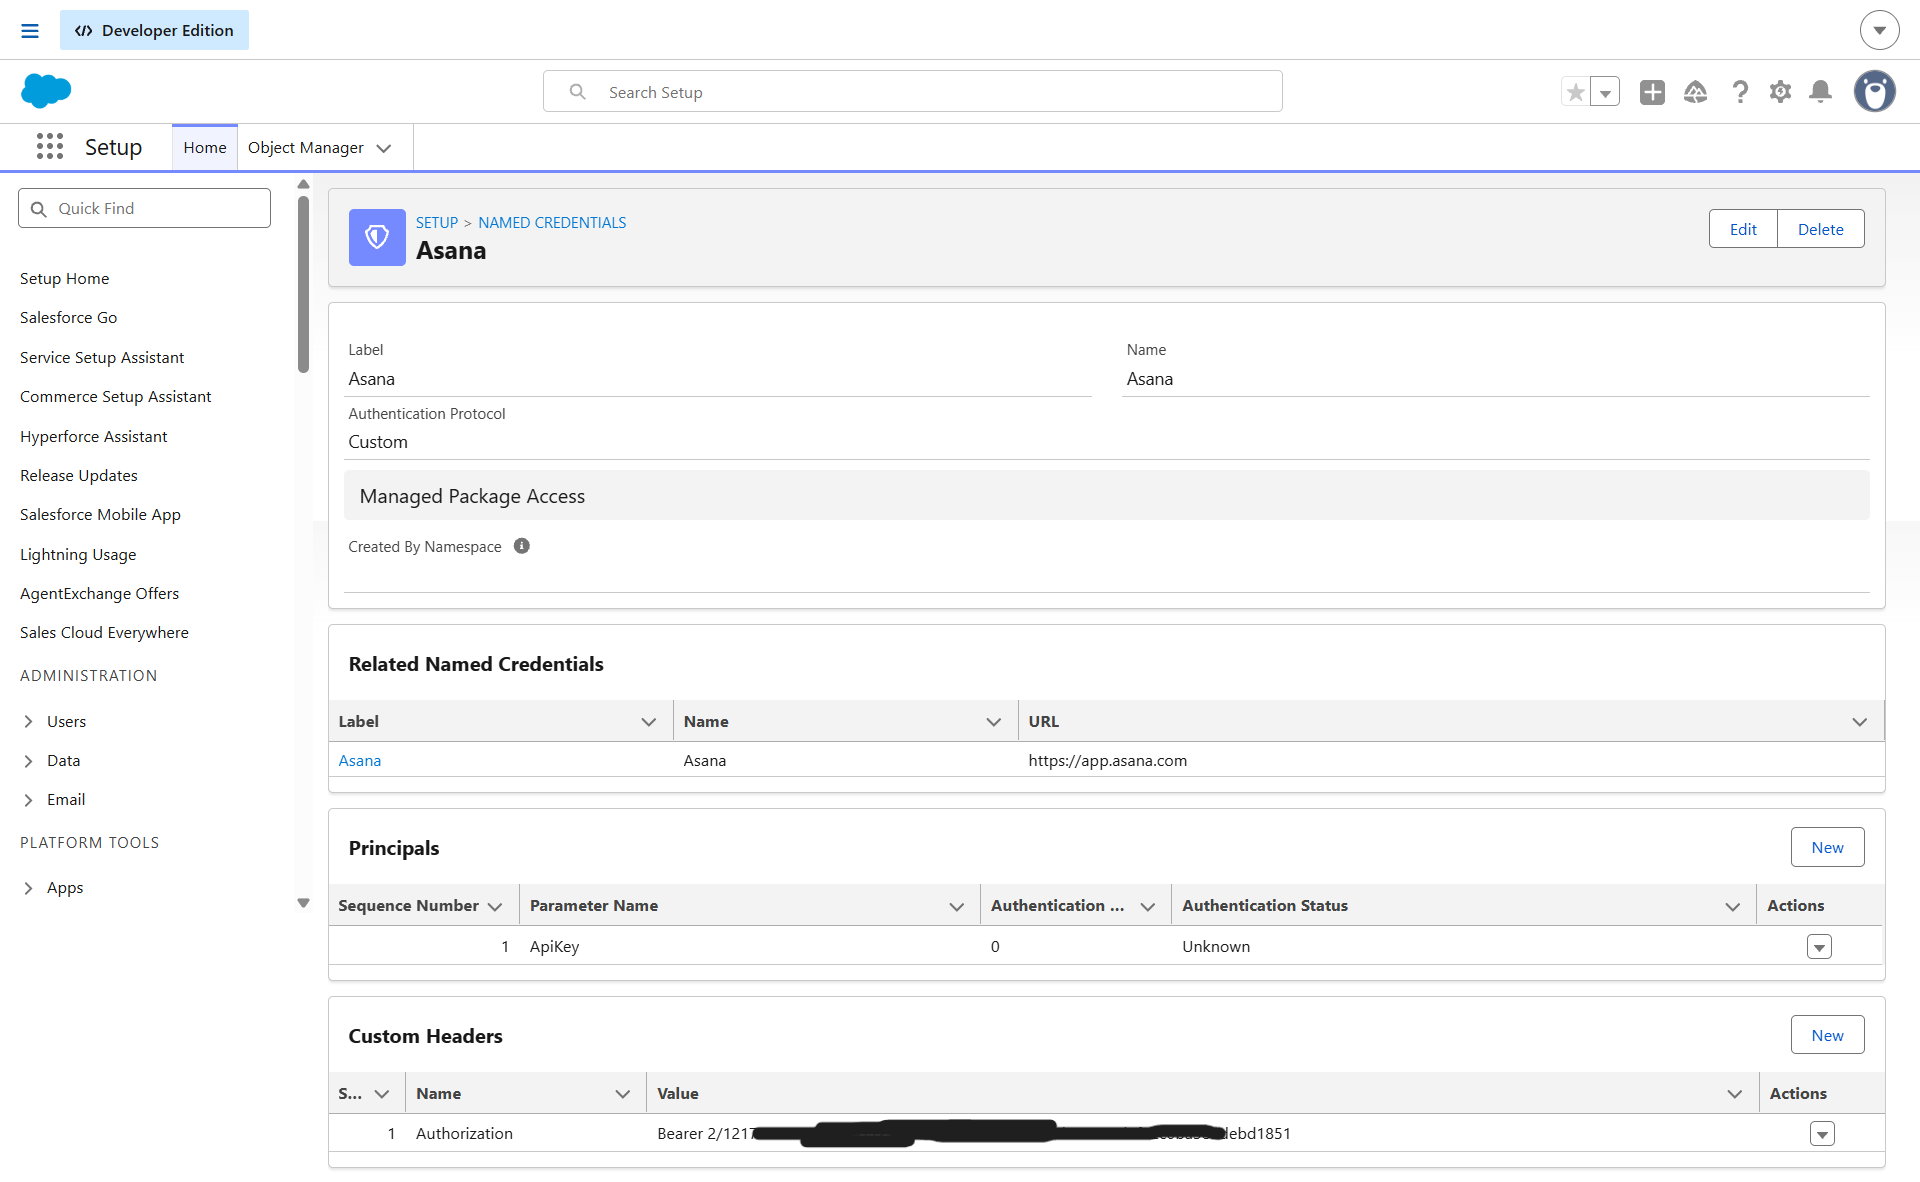Open the App Launcher dots grid

(50, 147)
